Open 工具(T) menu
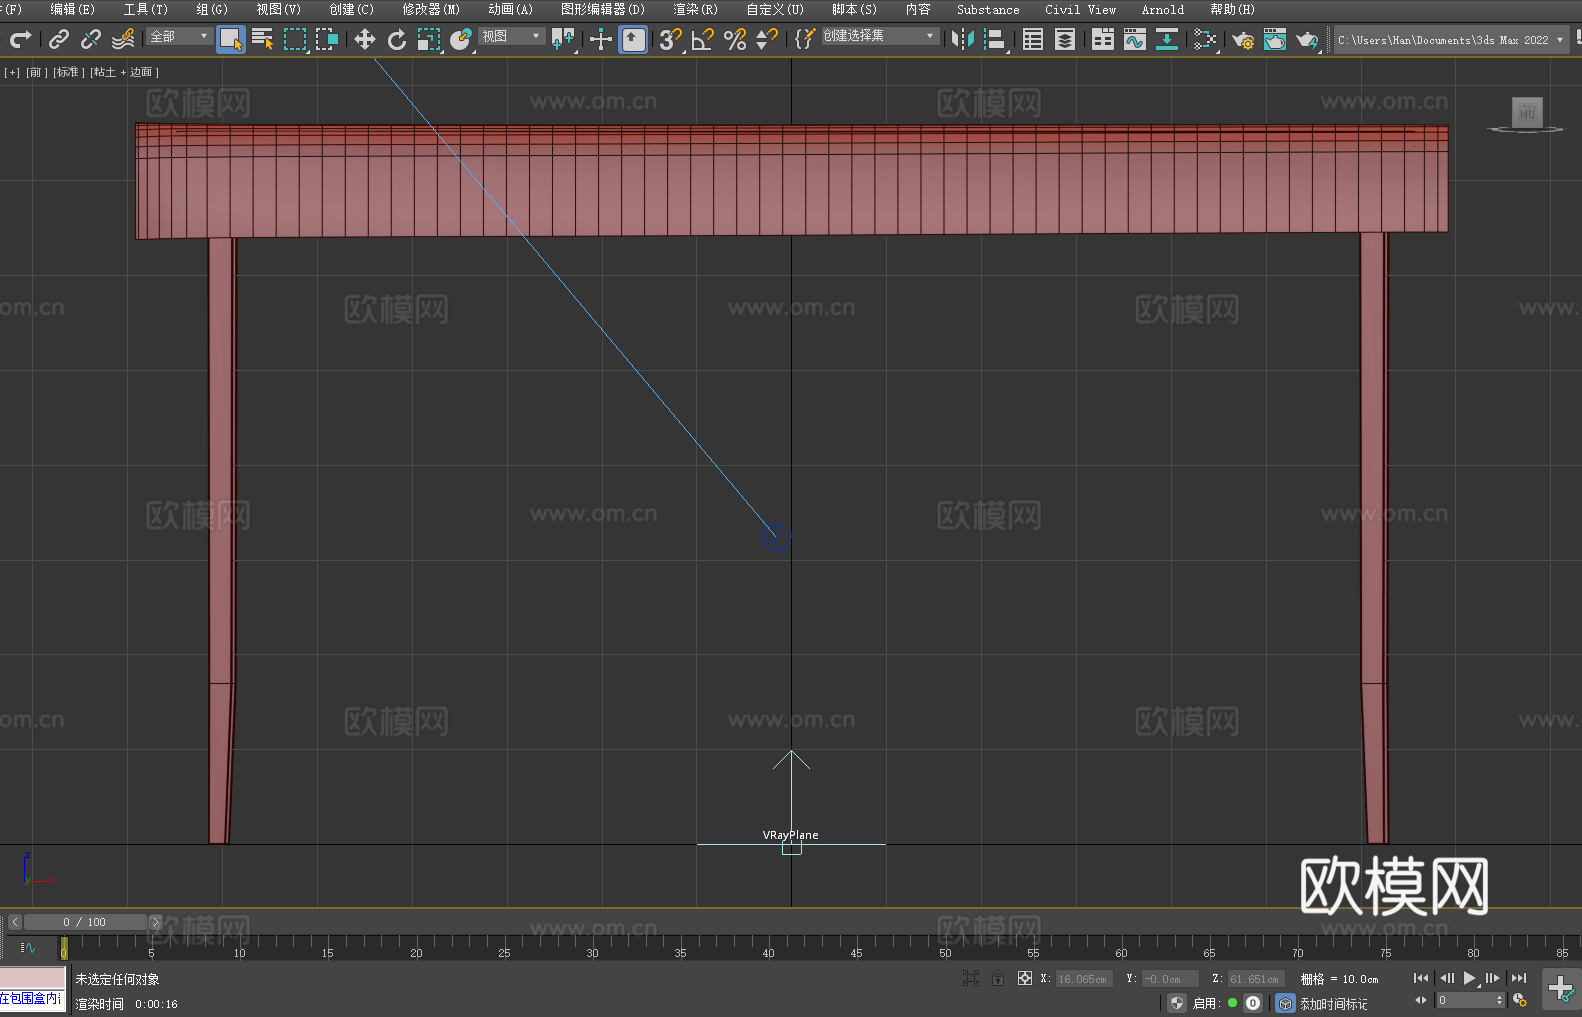Viewport: 1582px width, 1017px height. tap(146, 9)
